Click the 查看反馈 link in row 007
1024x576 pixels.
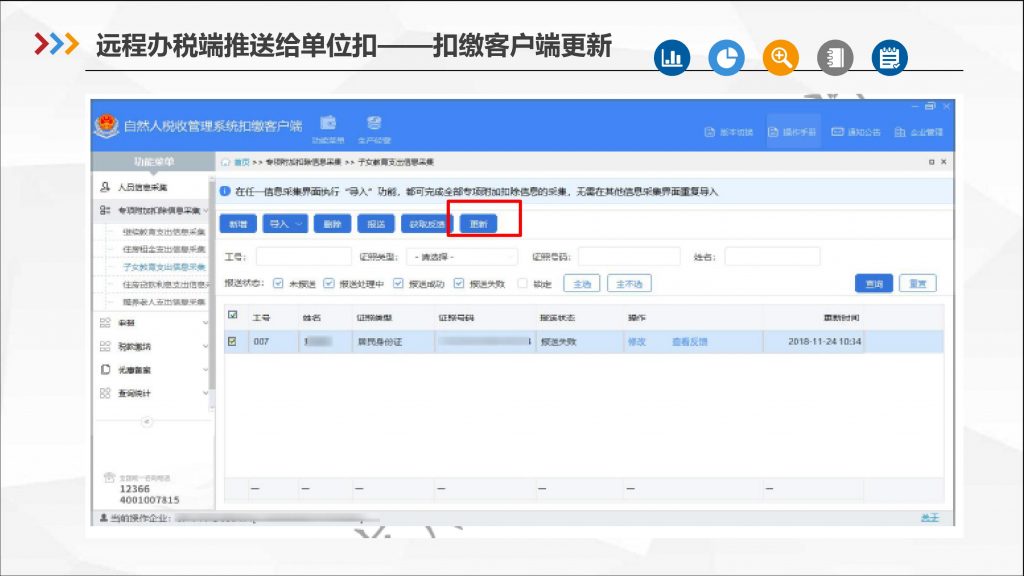pyautogui.click(x=689, y=342)
